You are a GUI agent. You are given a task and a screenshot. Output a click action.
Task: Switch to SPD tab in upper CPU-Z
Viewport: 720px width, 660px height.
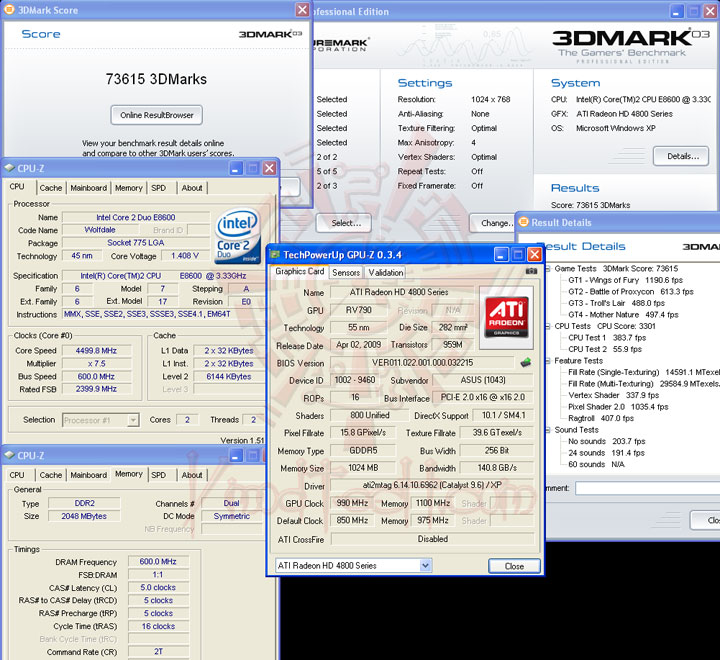click(159, 188)
